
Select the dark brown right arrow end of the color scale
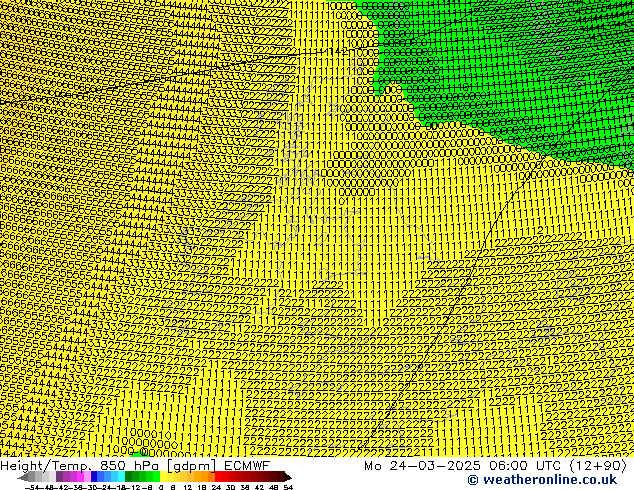287,477
